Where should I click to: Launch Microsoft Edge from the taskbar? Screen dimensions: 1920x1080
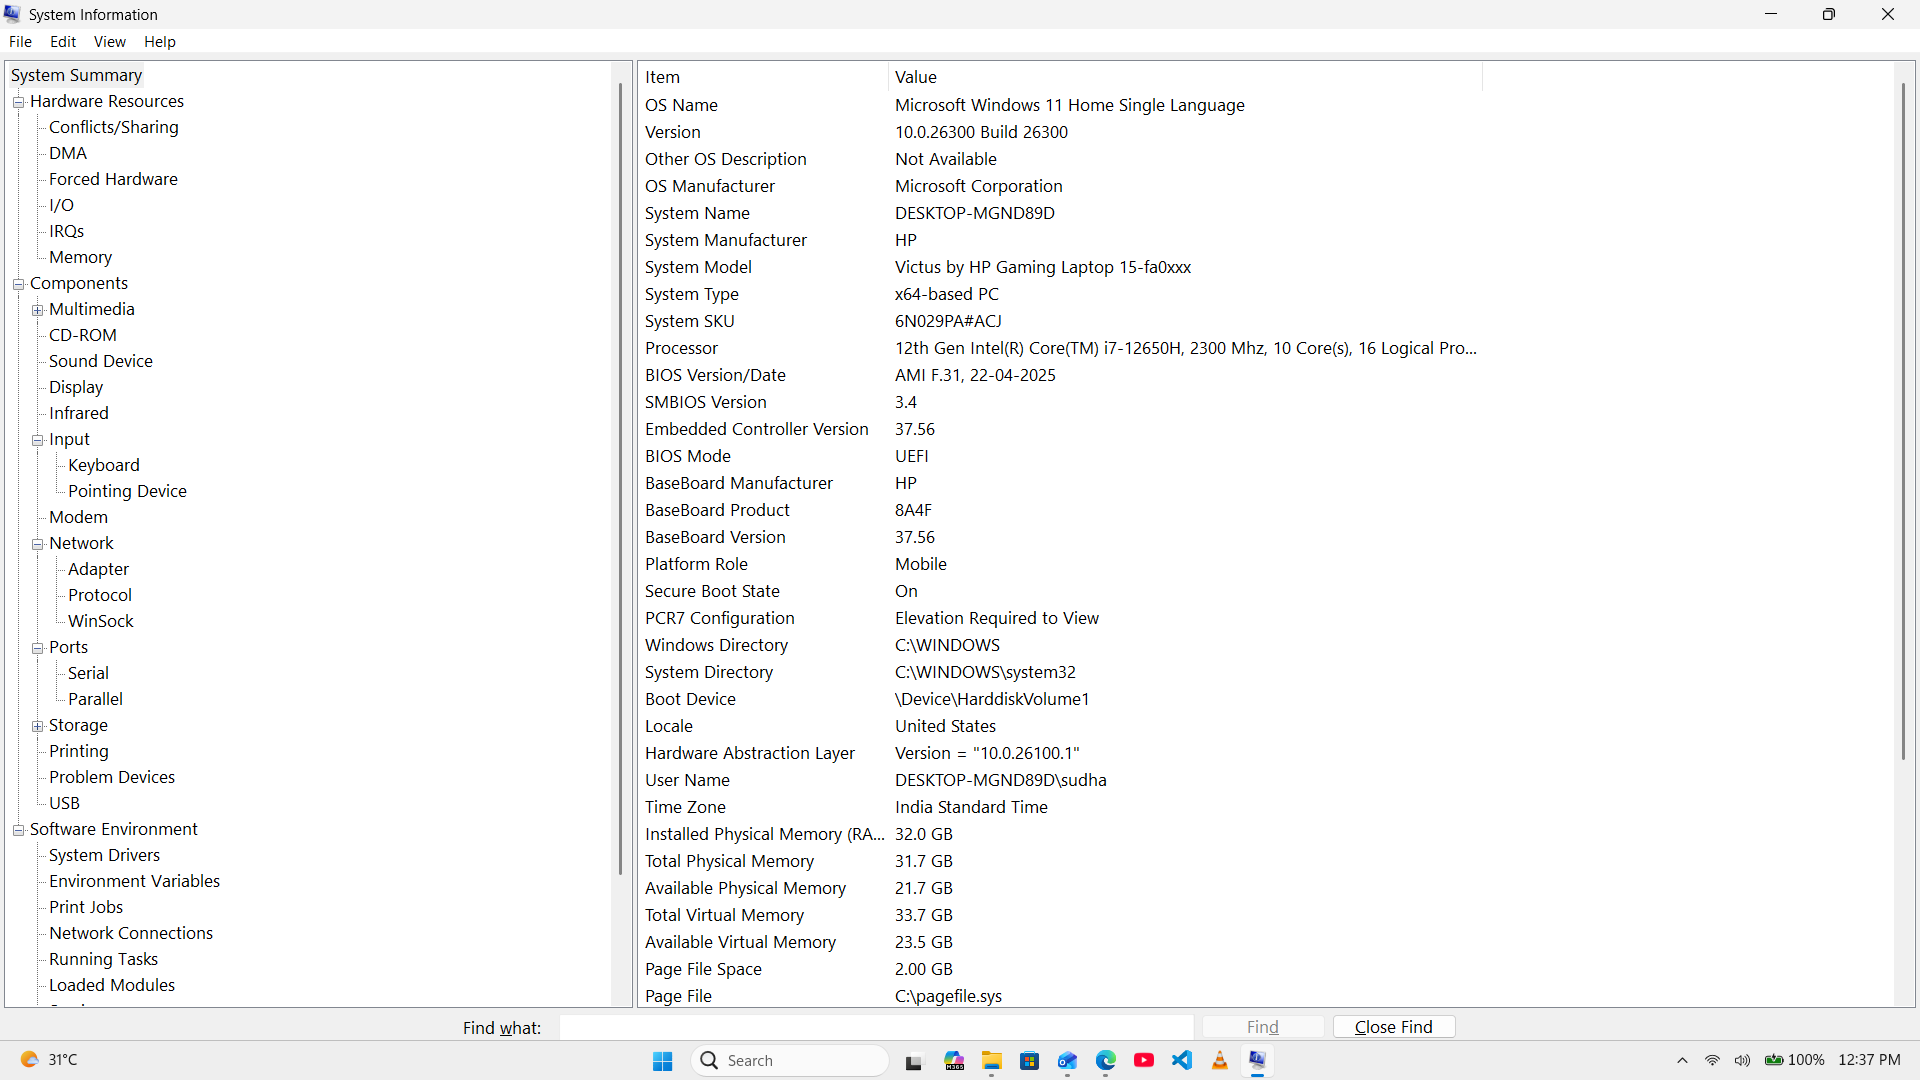tap(1106, 1061)
